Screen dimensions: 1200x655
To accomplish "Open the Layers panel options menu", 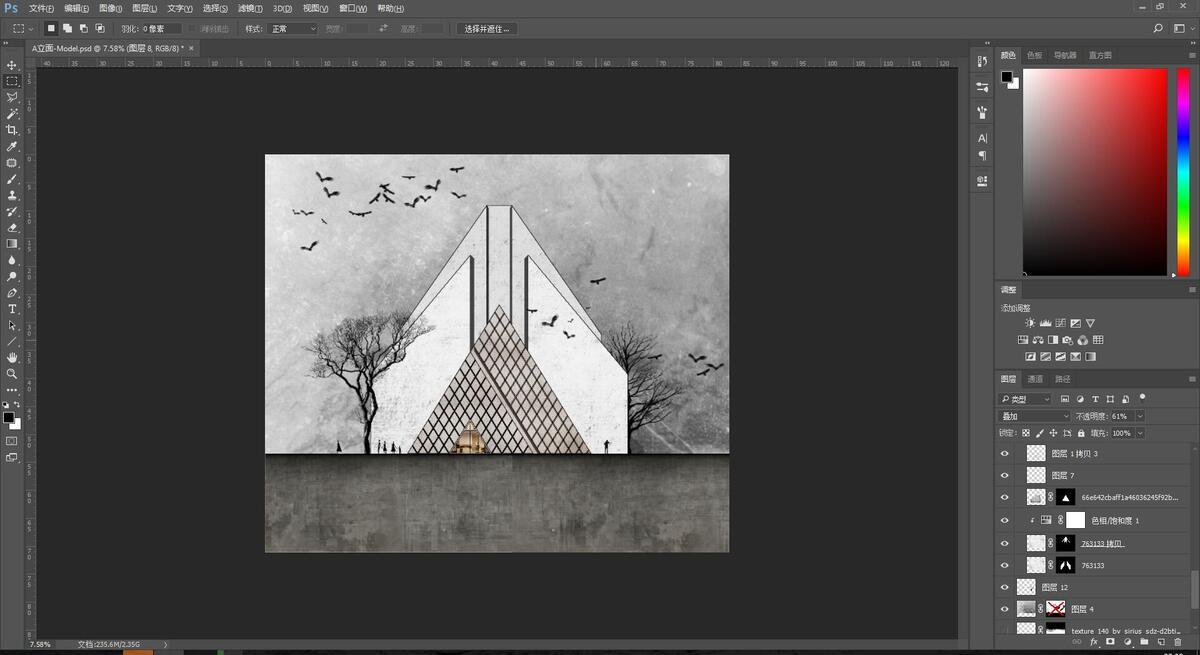I will pos(1191,379).
